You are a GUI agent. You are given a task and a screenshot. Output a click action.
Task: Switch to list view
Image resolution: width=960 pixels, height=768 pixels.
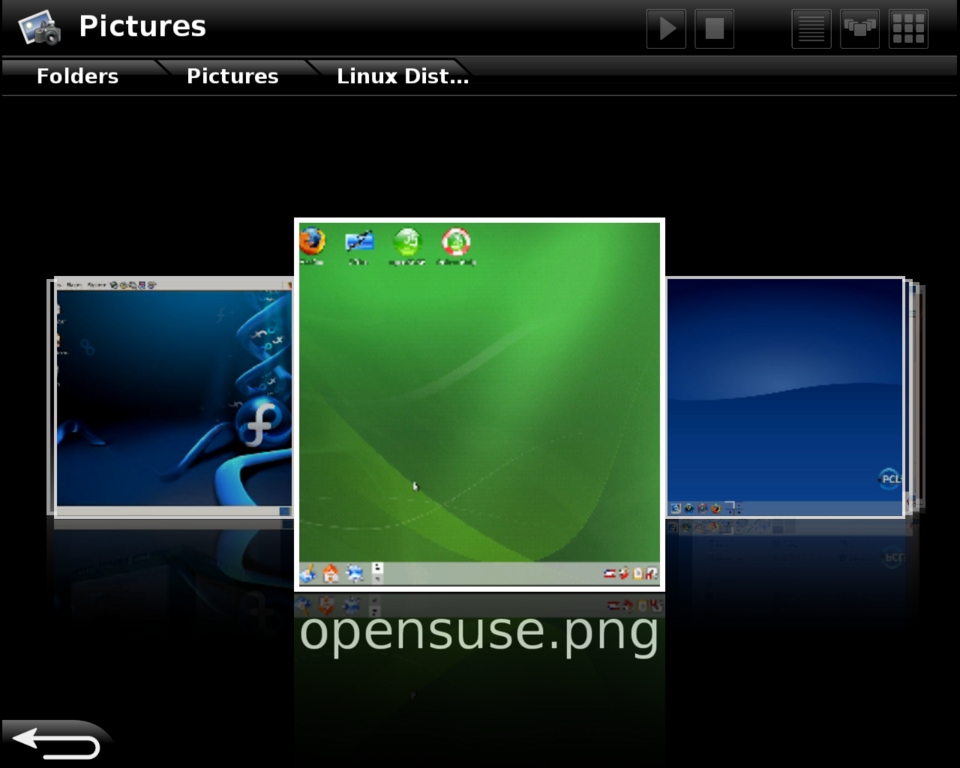pos(810,28)
